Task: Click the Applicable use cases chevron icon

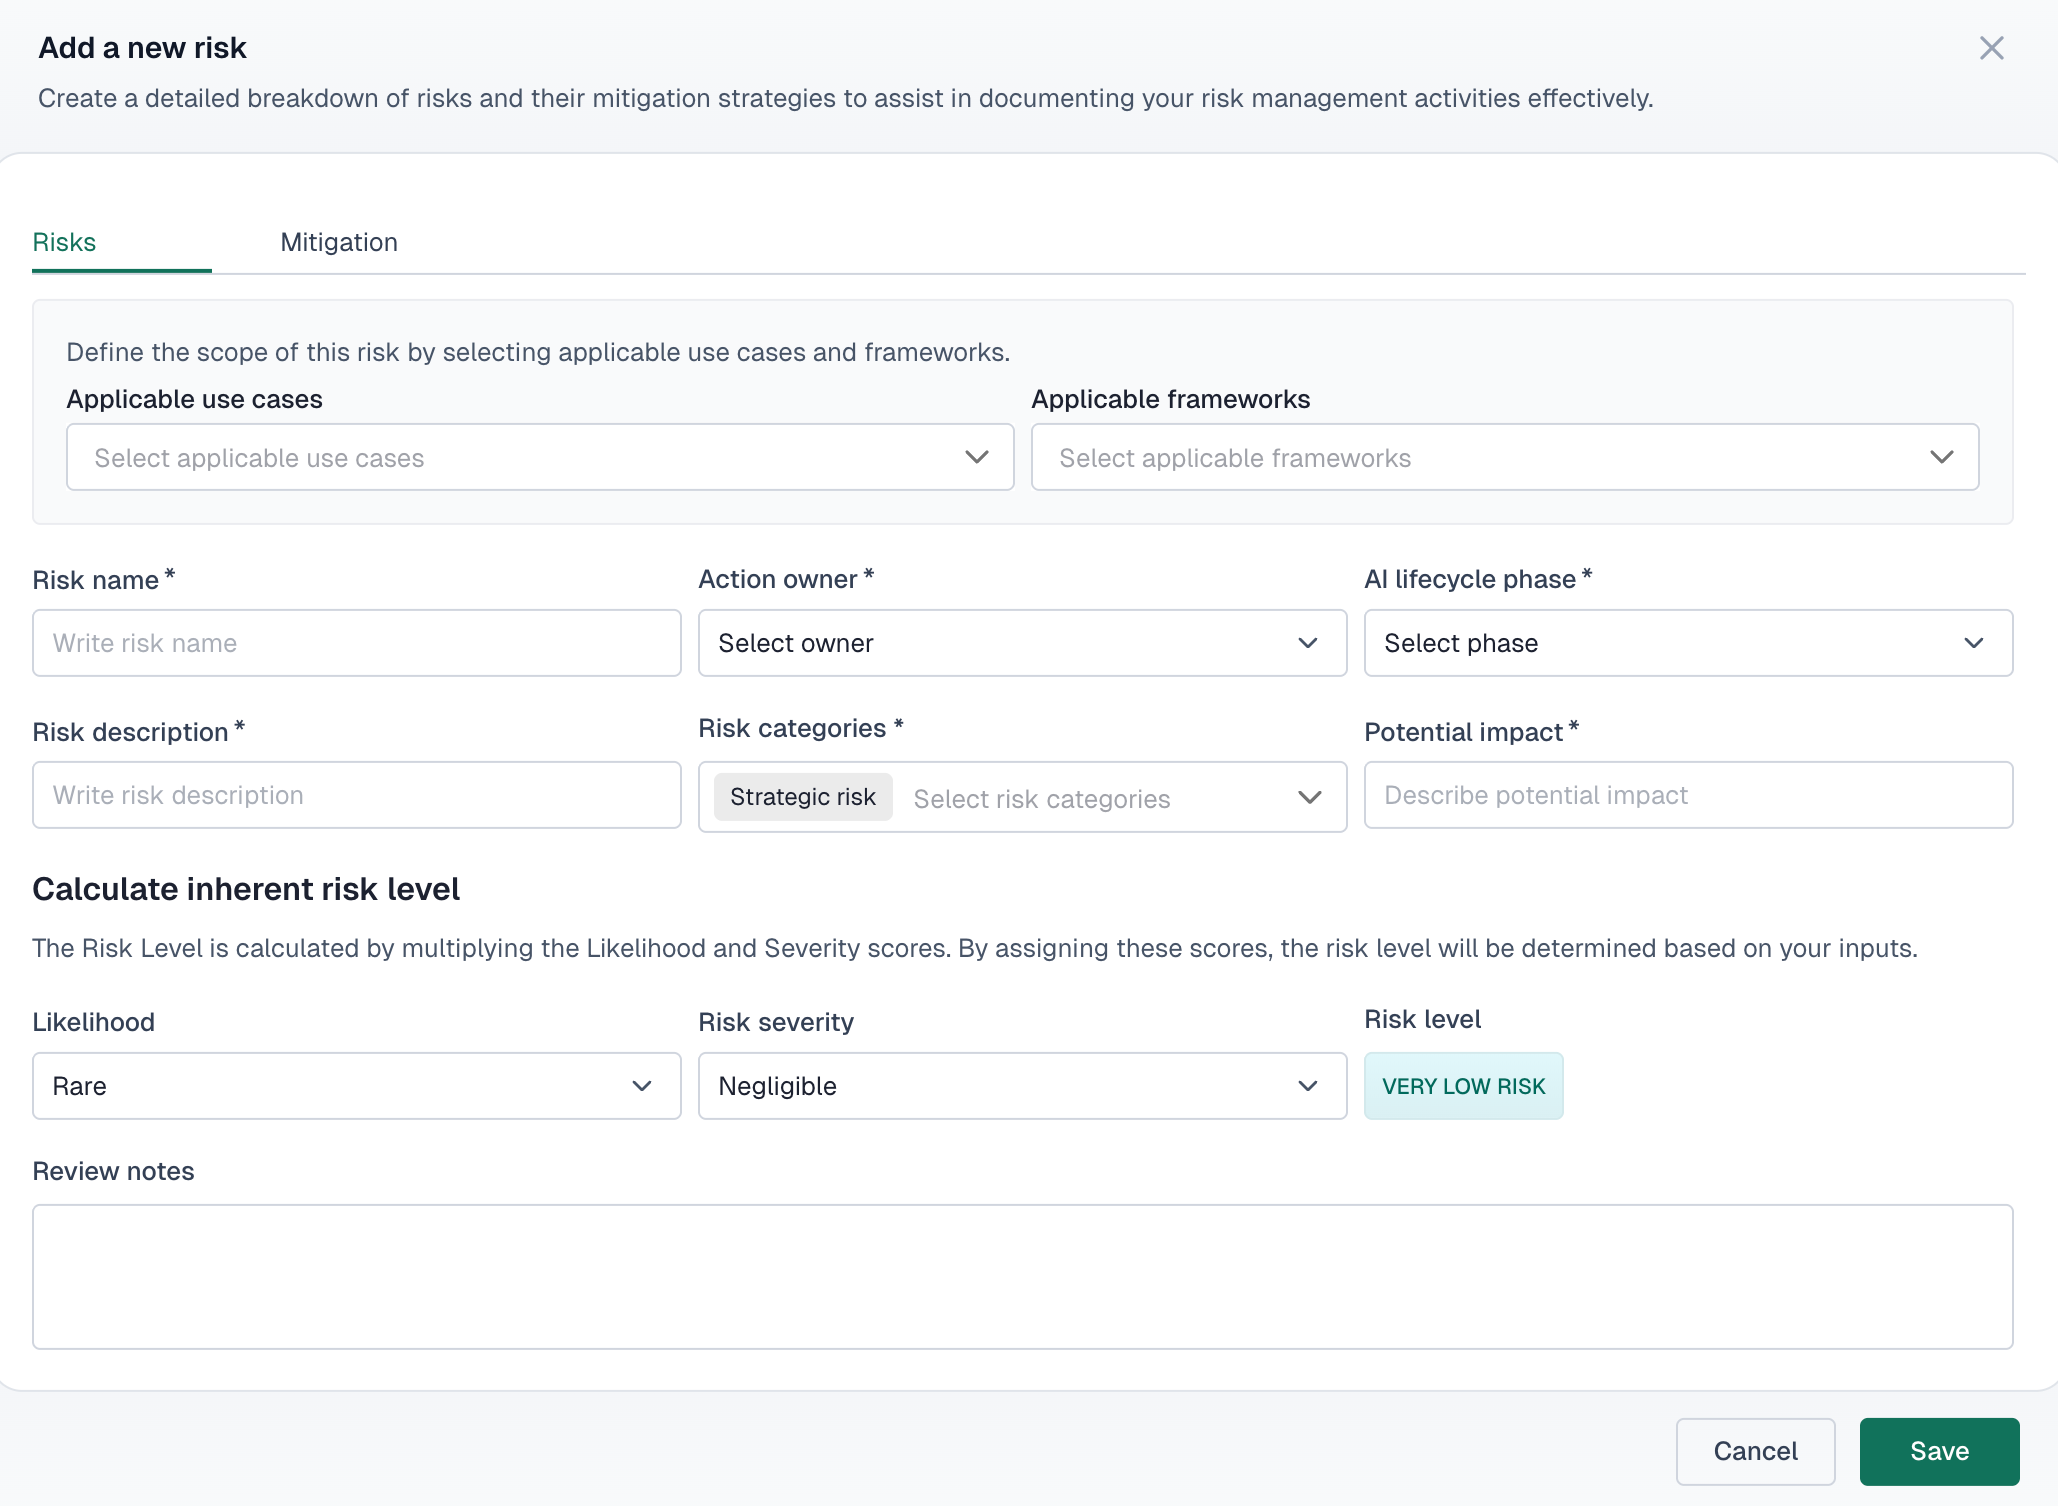Action: [x=975, y=457]
